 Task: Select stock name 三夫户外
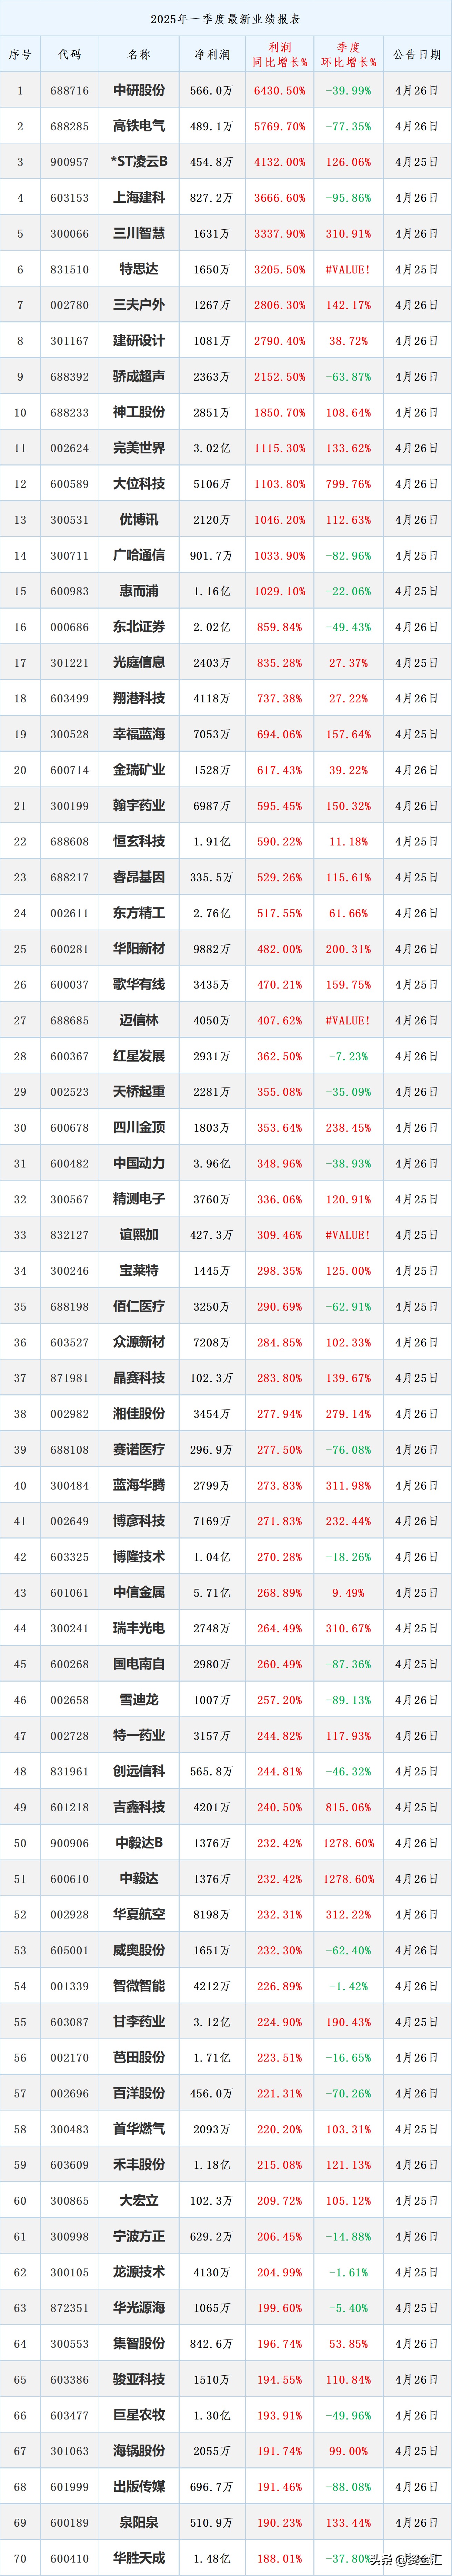tap(139, 305)
